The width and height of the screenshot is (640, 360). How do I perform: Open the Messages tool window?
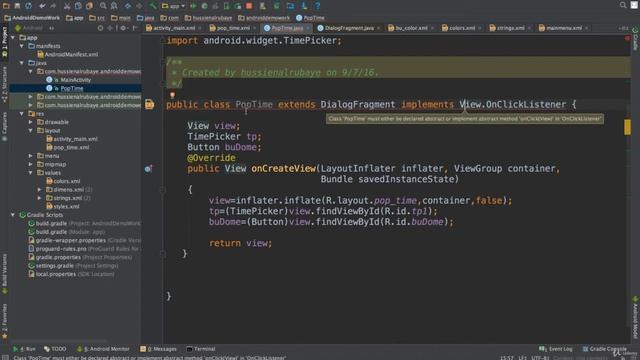[159, 349]
